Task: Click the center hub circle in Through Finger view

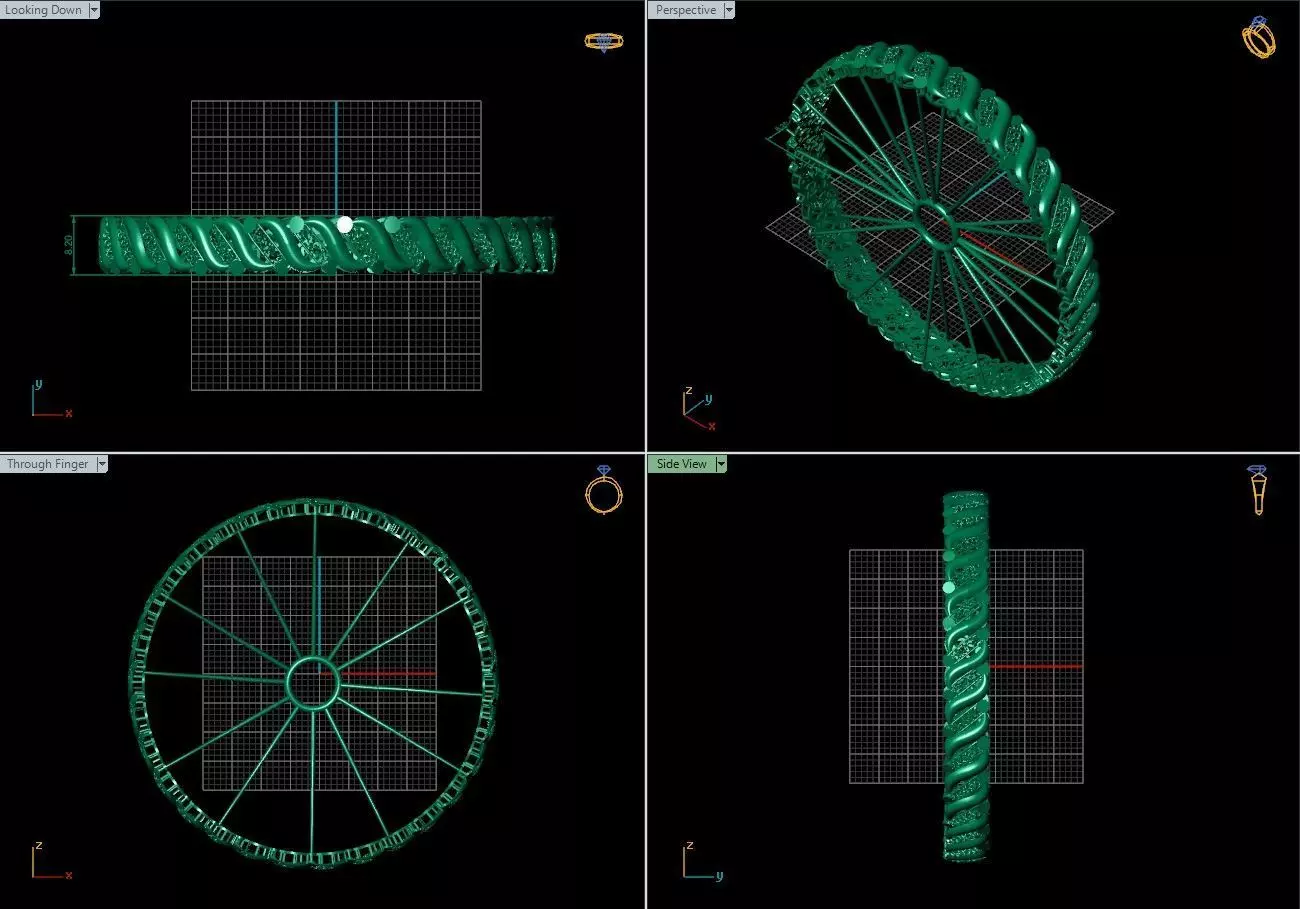Action: click(314, 683)
